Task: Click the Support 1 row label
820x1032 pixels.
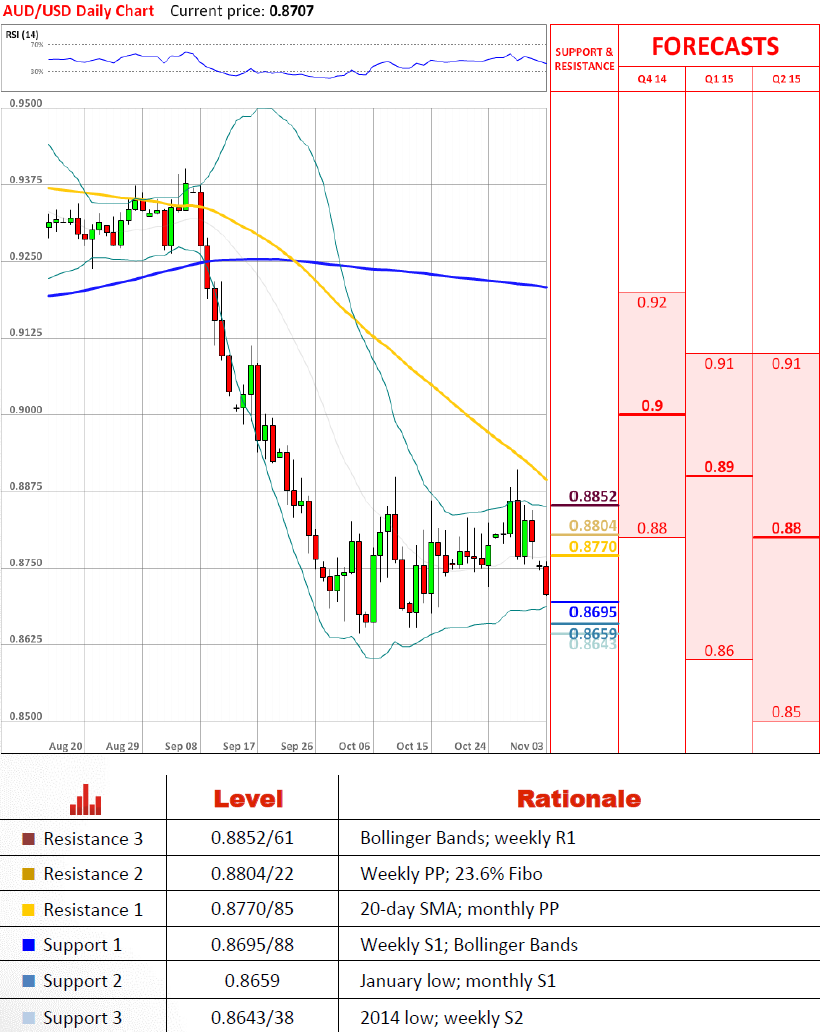Action: [82, 945]
